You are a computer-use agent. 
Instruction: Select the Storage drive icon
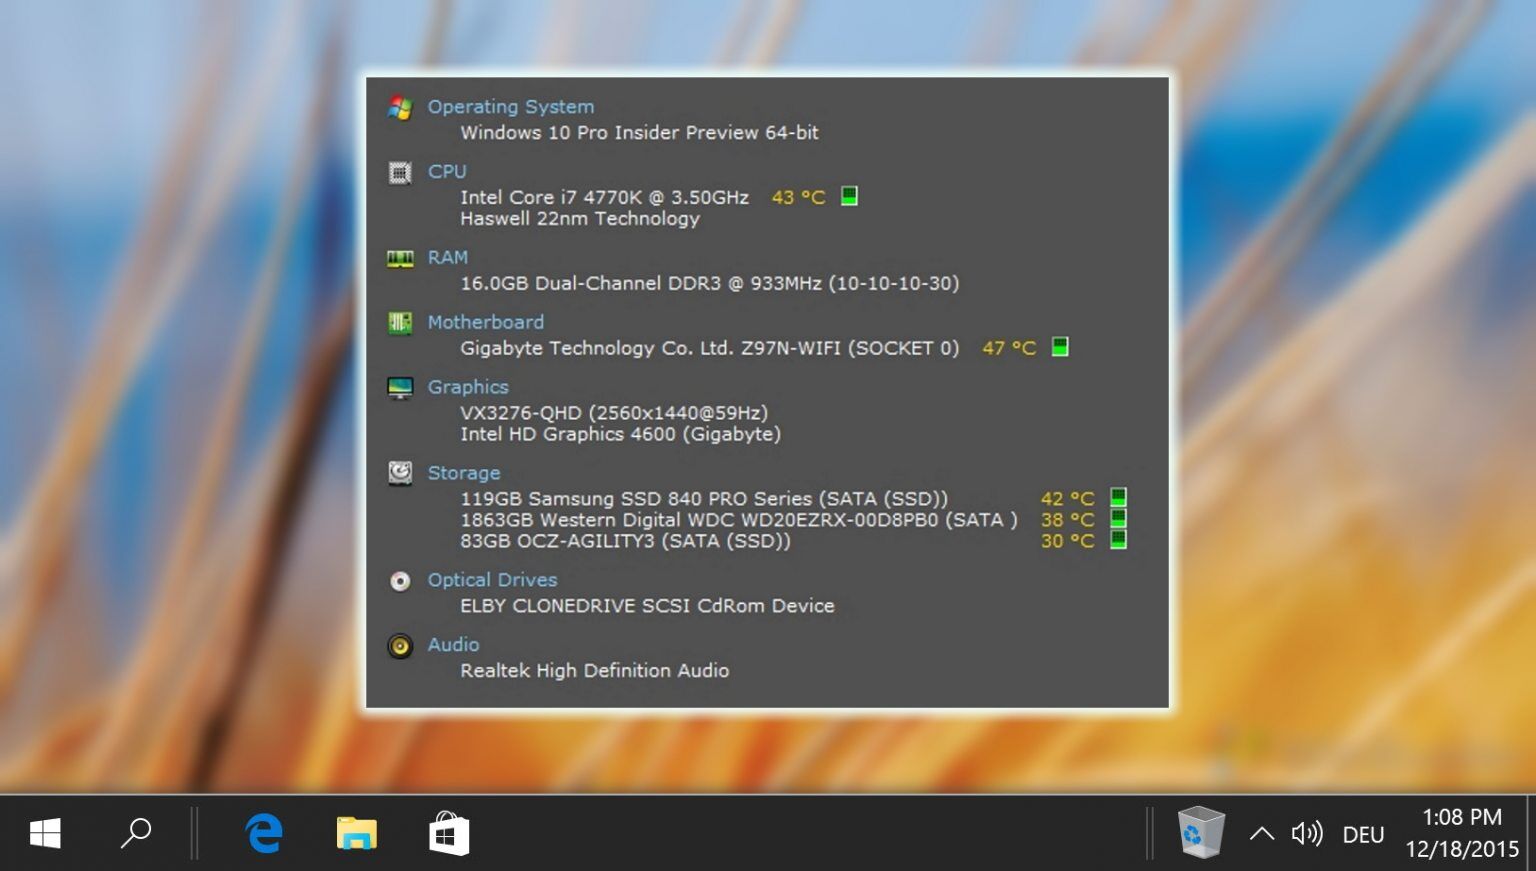[401, 474]
